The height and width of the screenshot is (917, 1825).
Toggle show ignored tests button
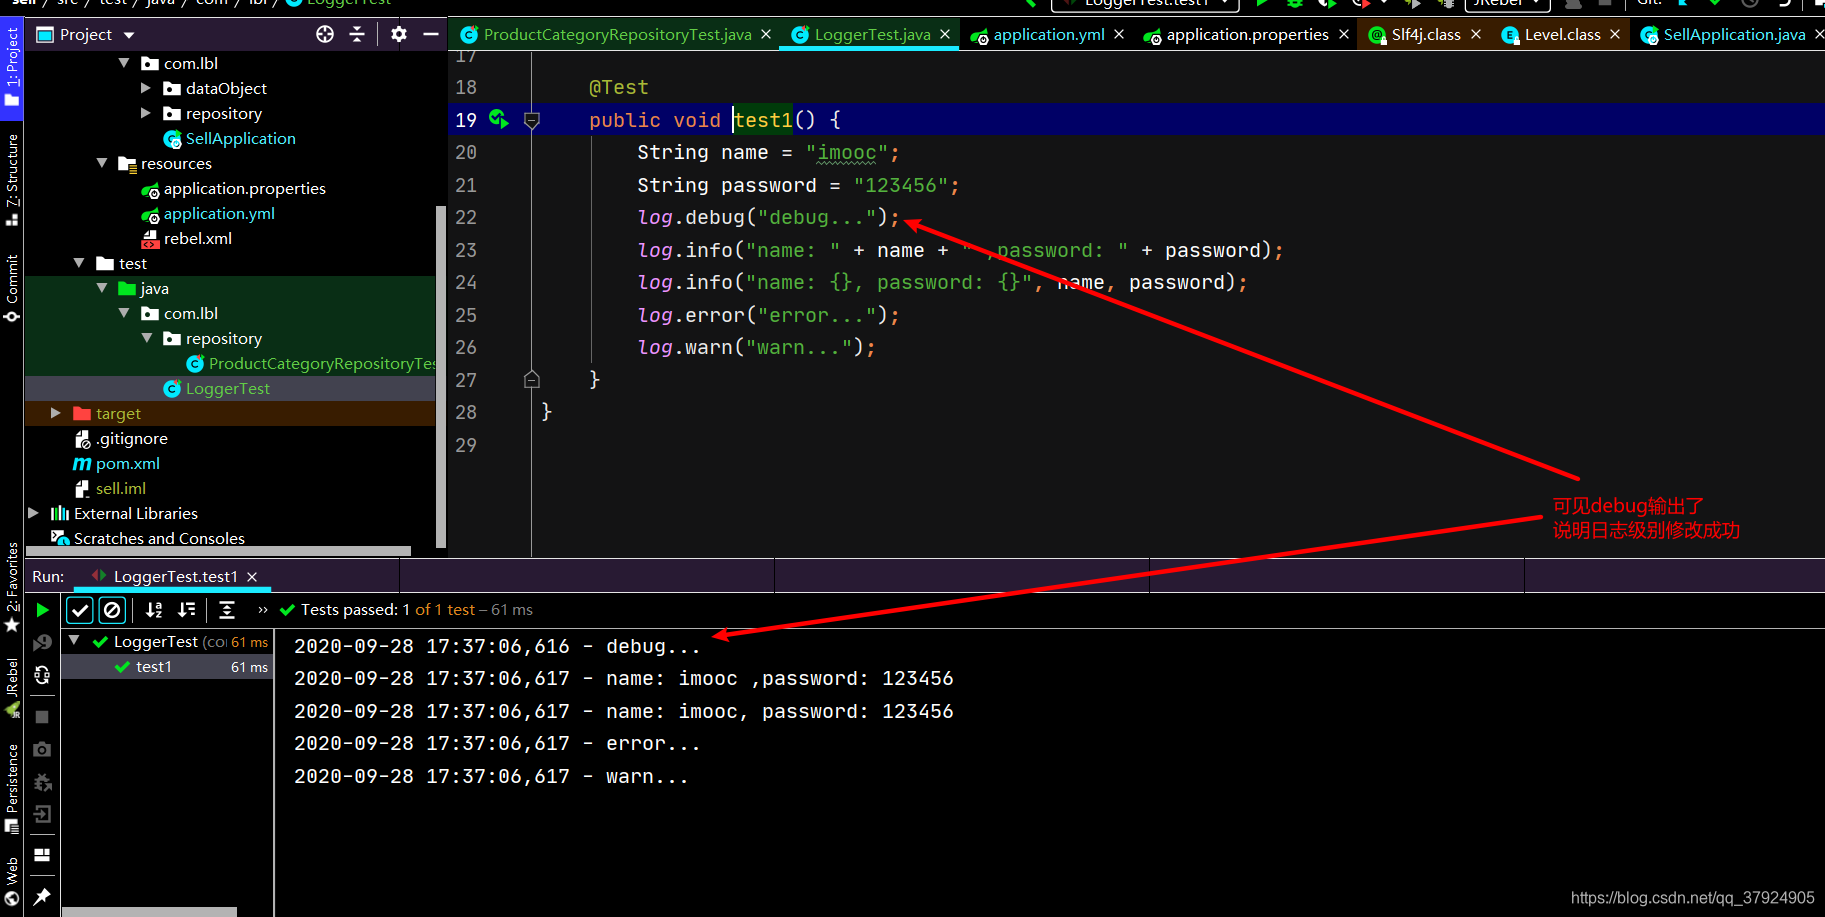[x=112, y=610]
